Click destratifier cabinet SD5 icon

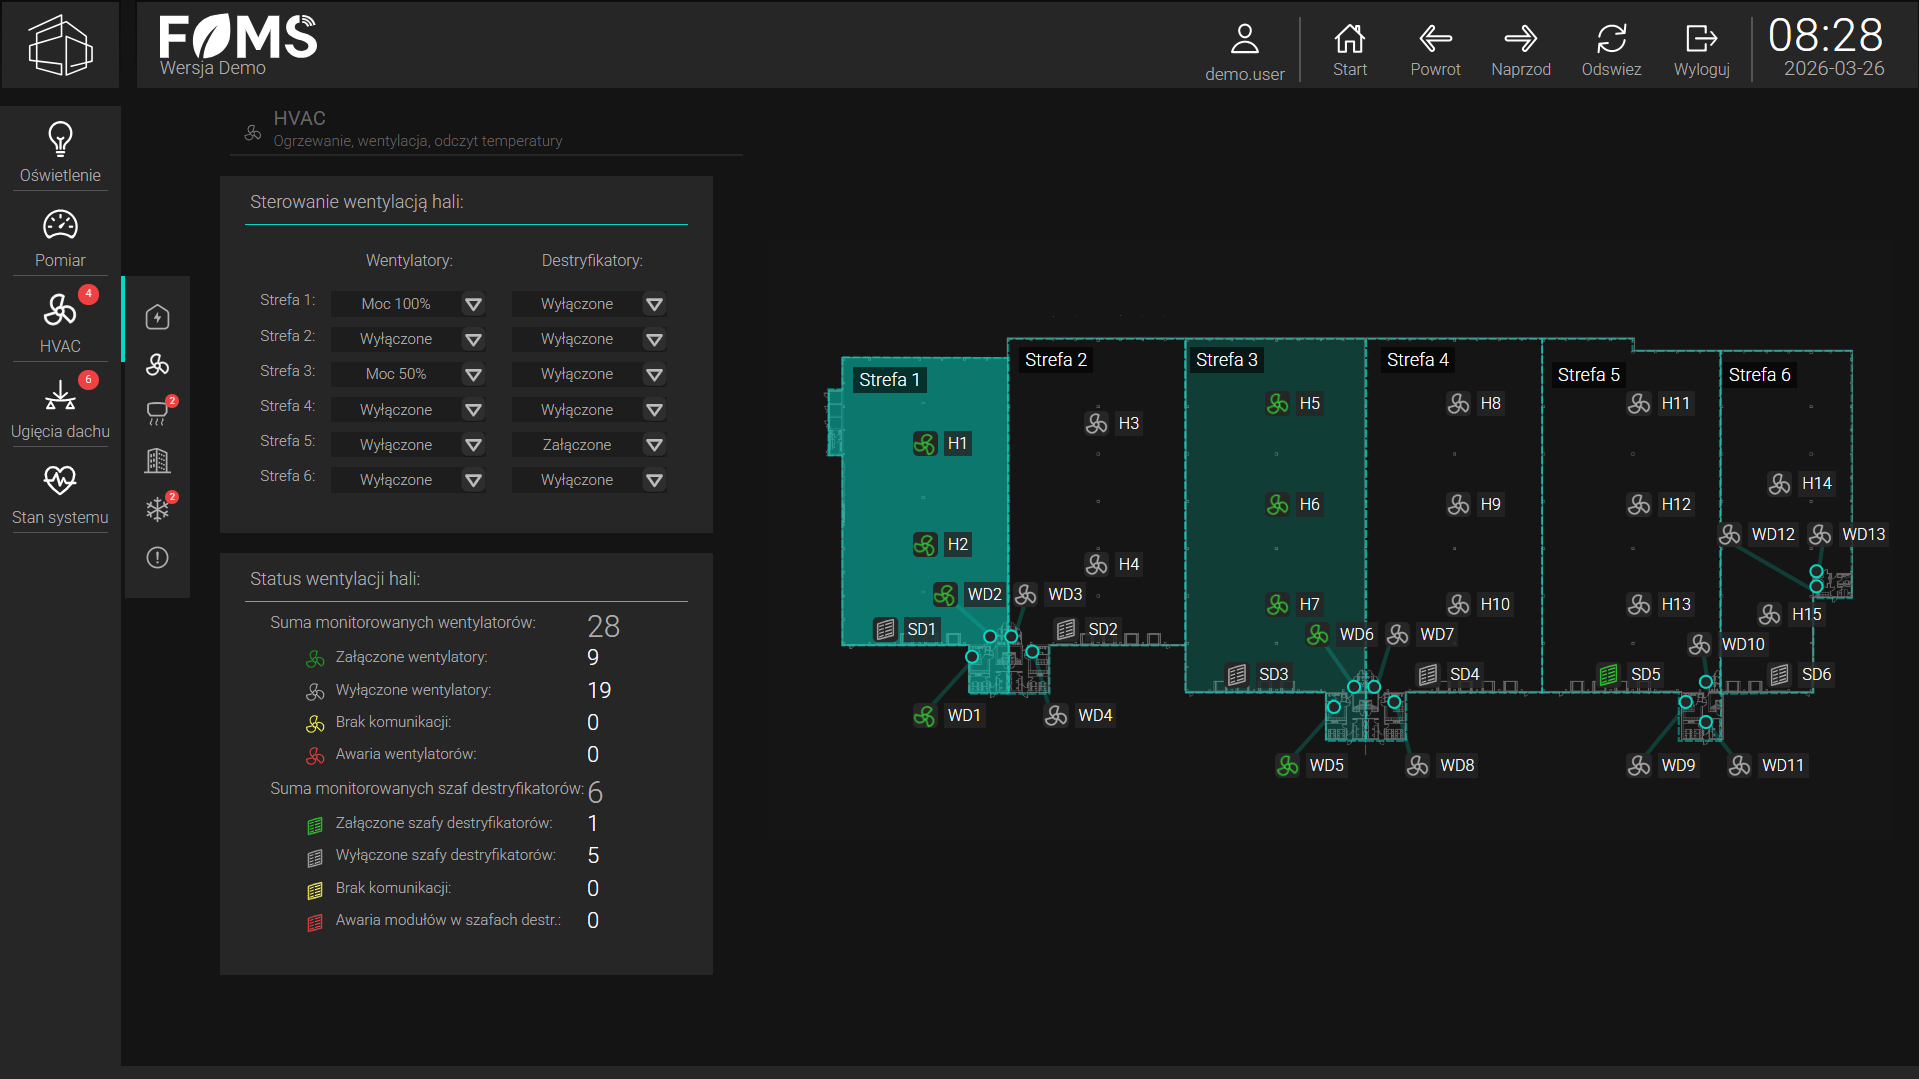pyautogui.click(x=1608, y=675)
